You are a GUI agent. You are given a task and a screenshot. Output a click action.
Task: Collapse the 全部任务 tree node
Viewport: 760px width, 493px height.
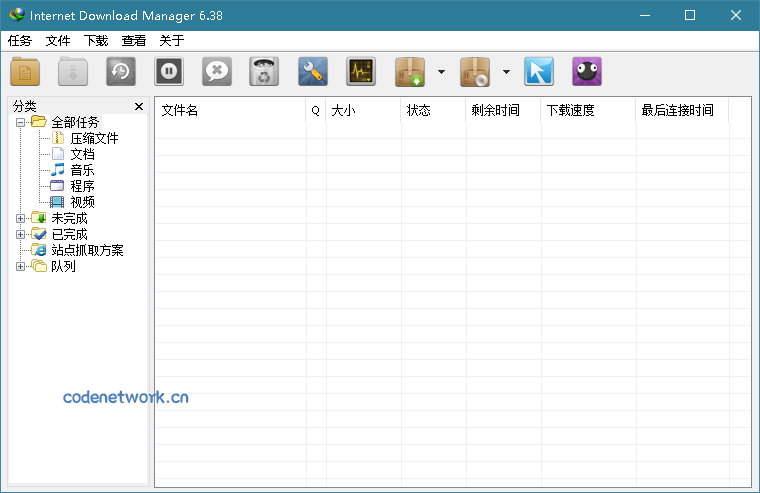point(21,122)
